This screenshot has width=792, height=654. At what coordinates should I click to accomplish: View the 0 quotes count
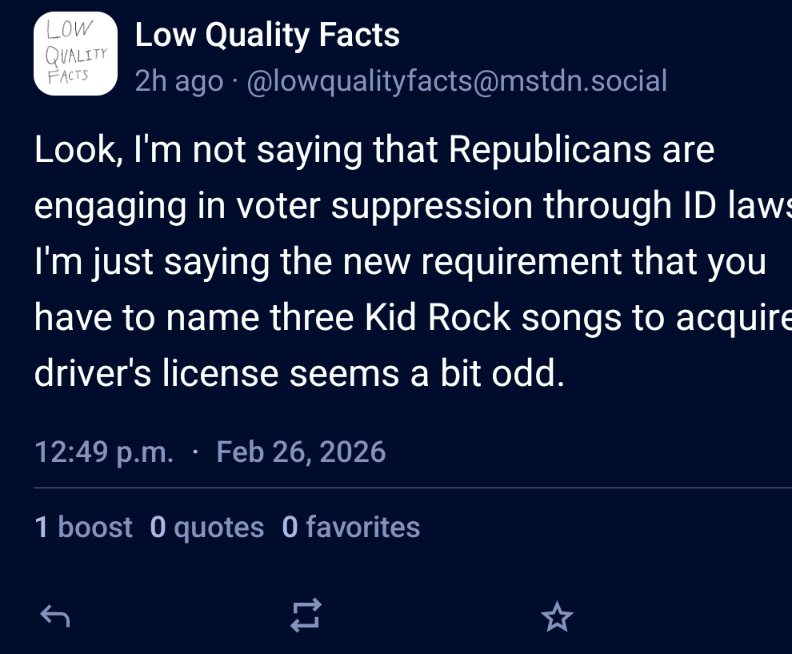pyautogui.click(x=207, y=527)
